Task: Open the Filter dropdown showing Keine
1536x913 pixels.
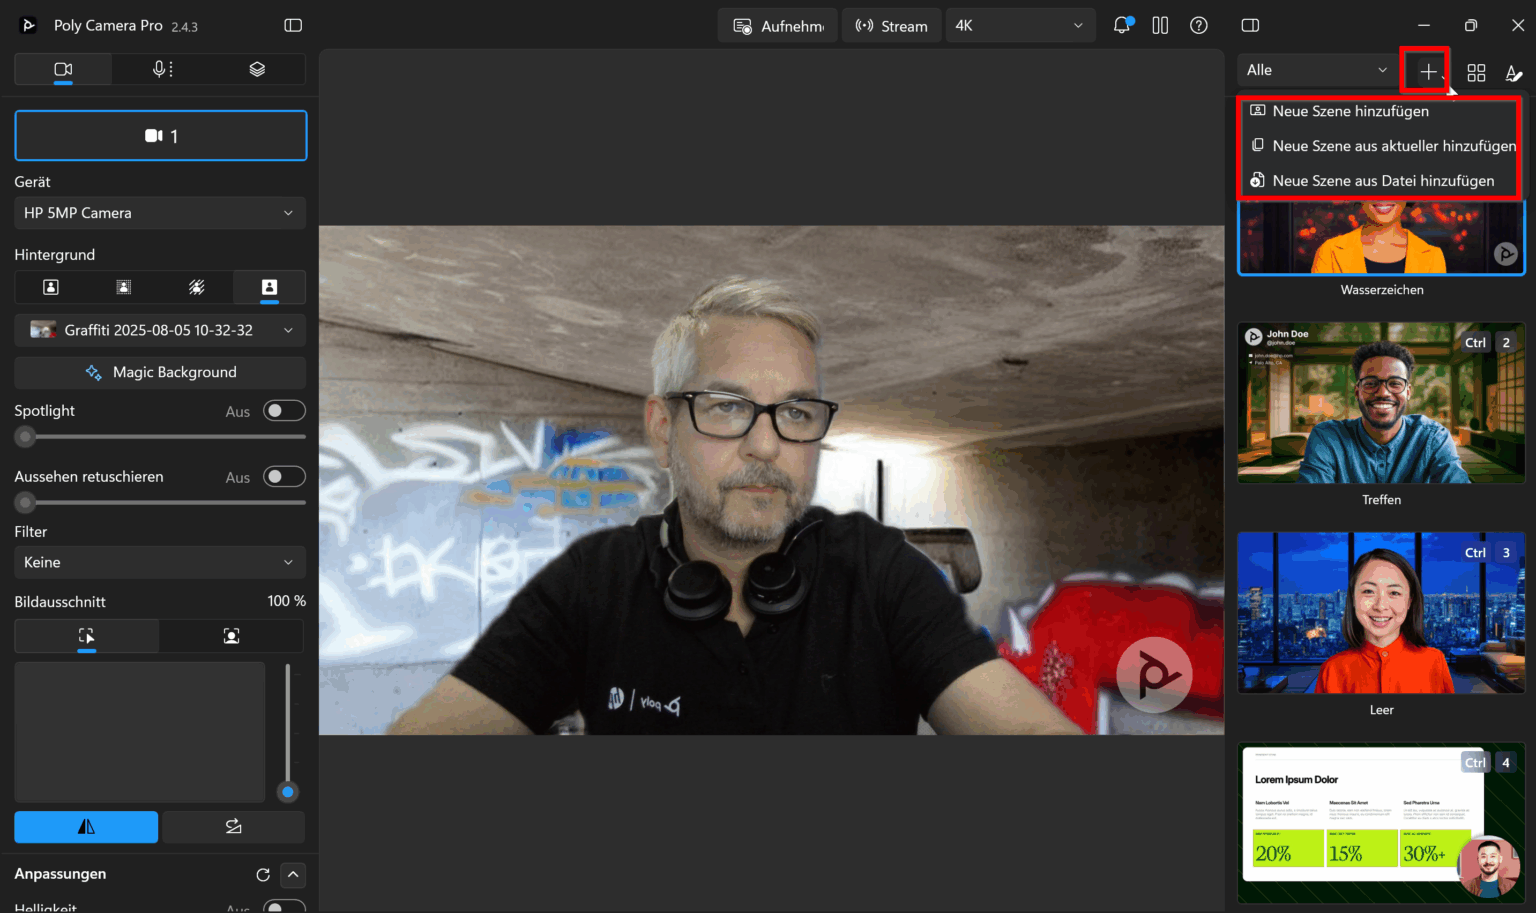Action: pos(160,562)
